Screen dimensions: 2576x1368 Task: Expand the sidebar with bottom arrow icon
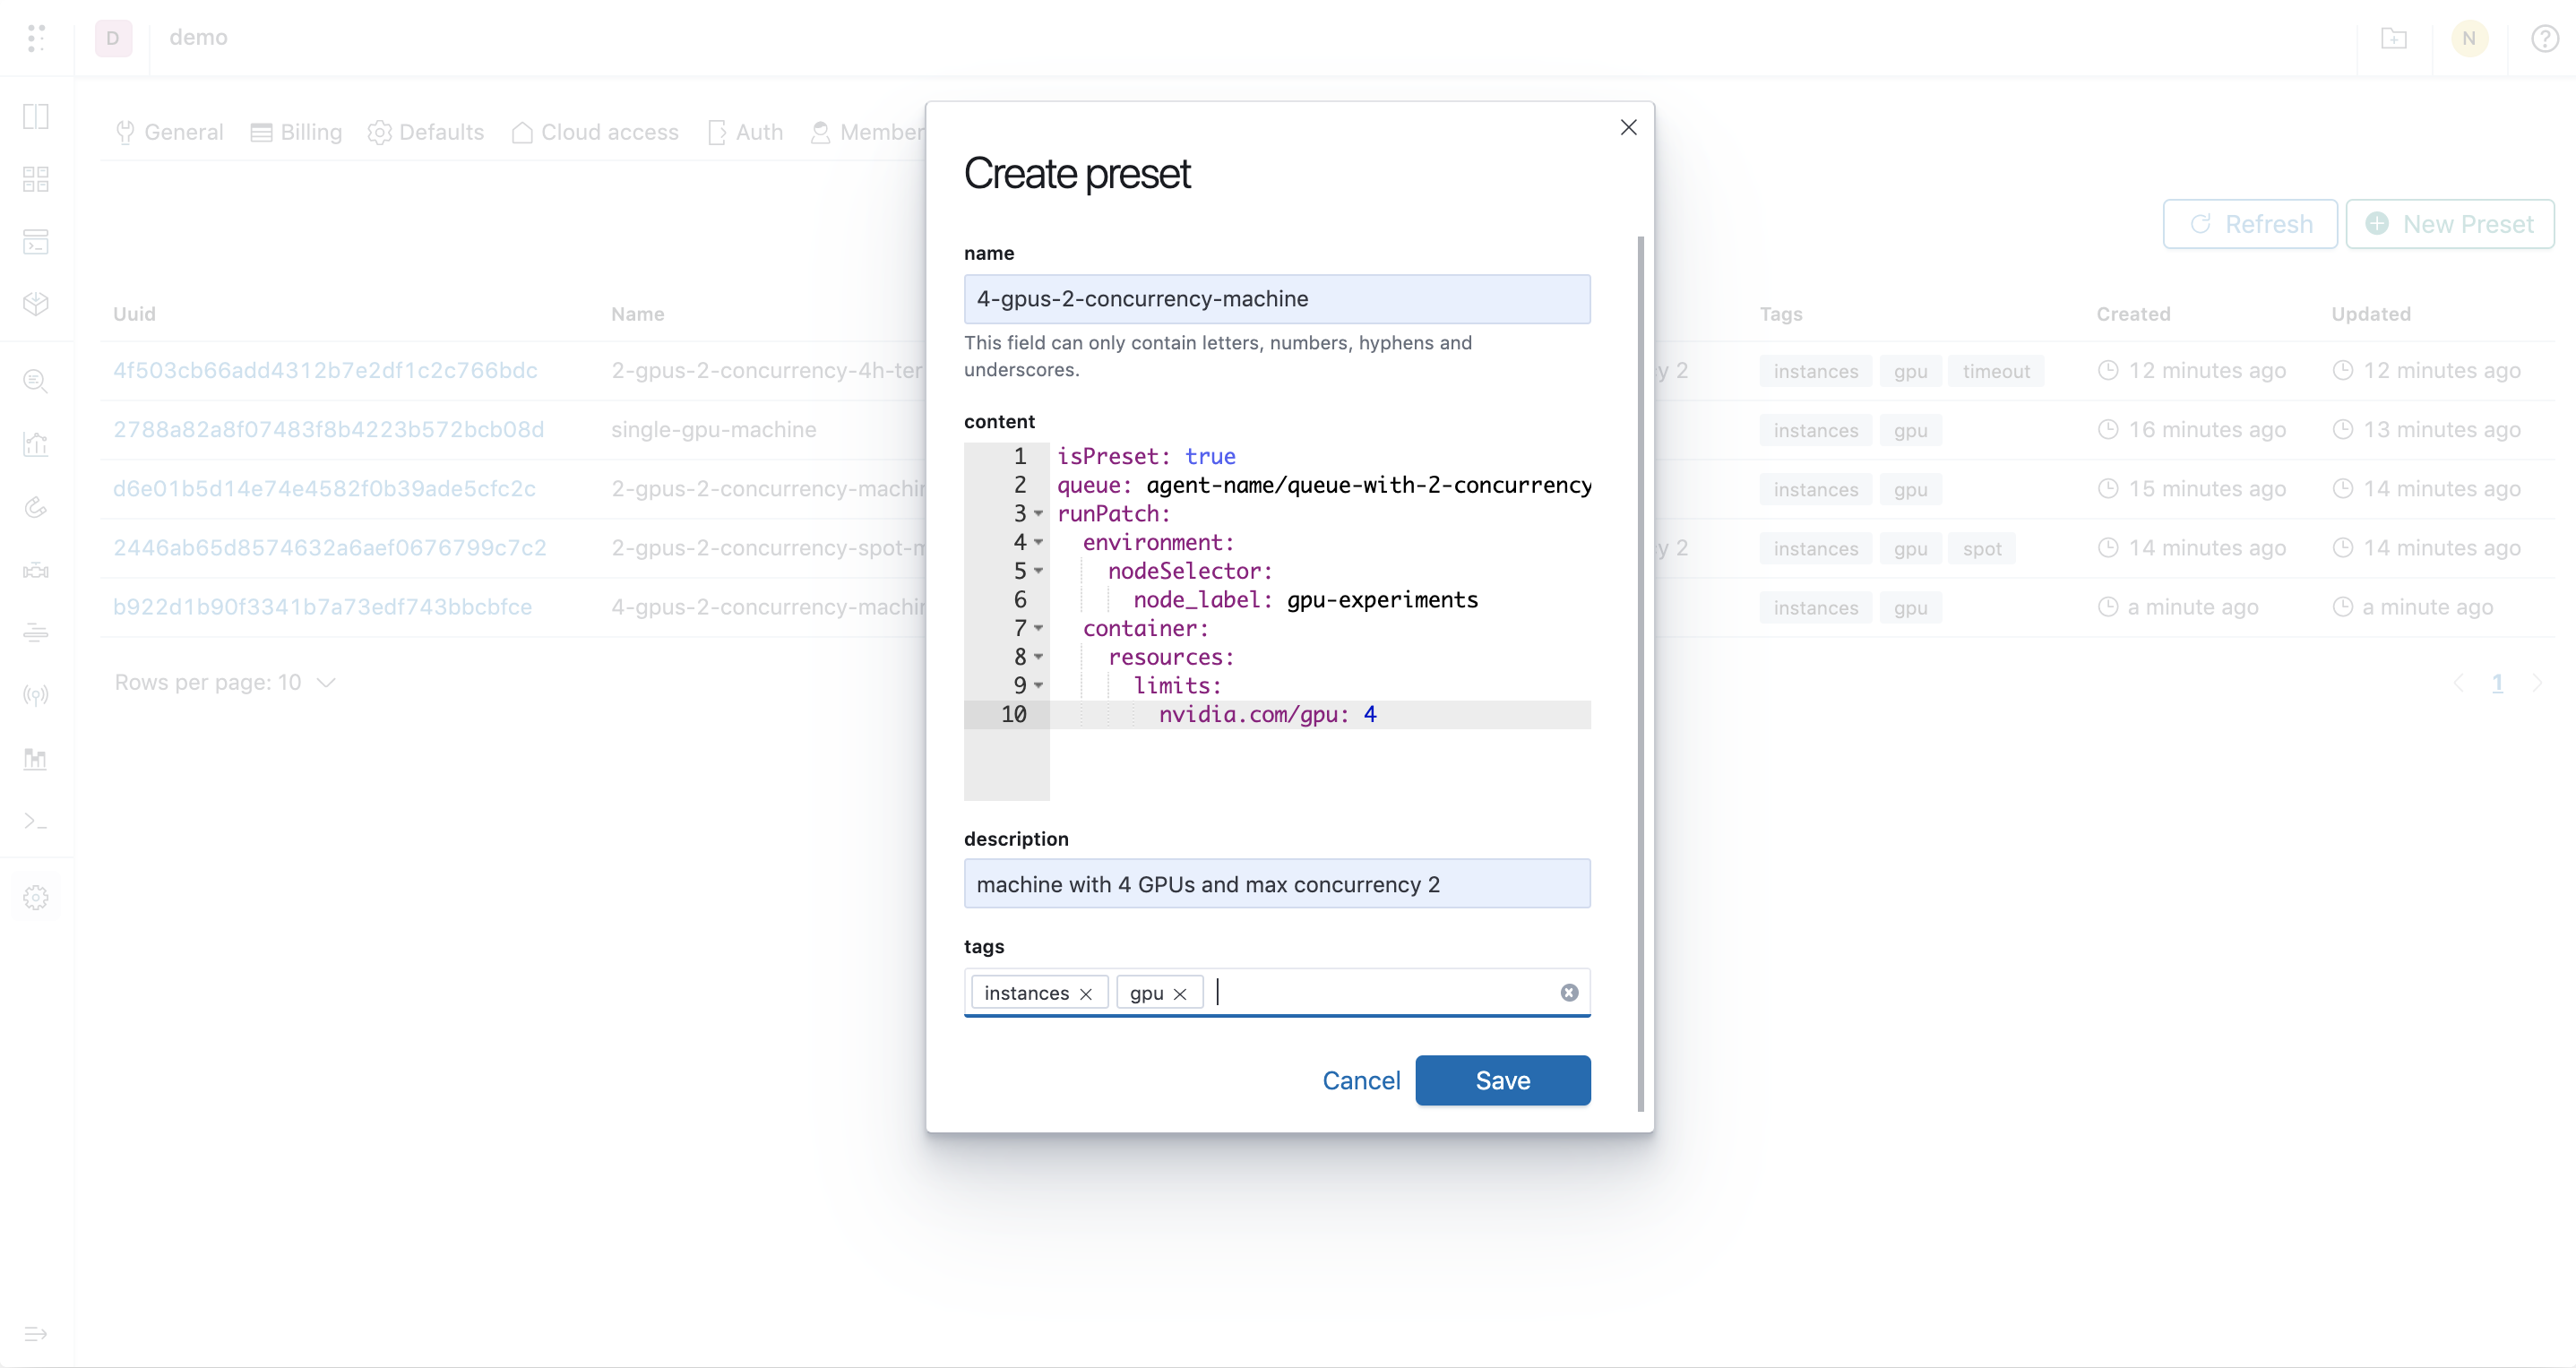[36, 1333]
